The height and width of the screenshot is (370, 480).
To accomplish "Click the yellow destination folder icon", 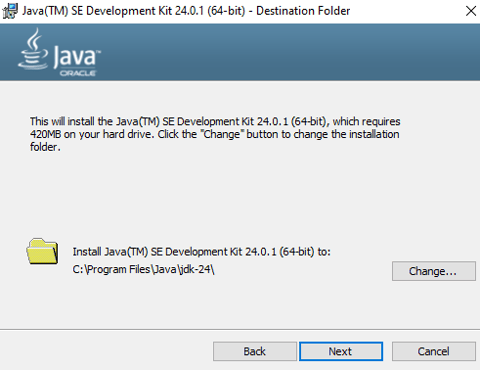I will pos(42,251).
